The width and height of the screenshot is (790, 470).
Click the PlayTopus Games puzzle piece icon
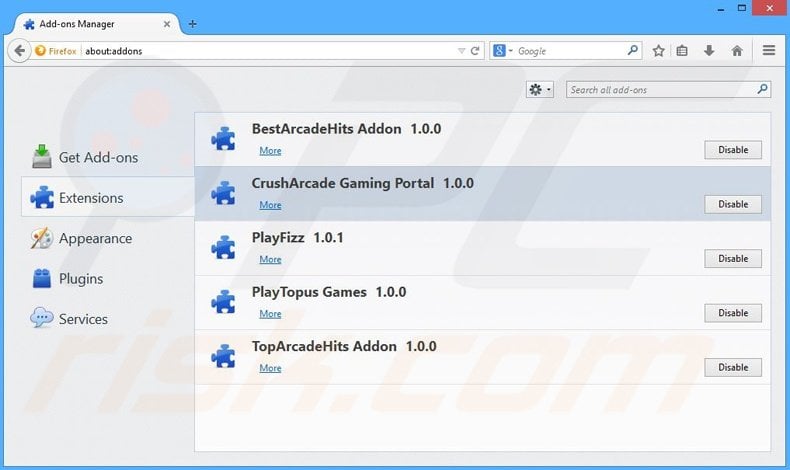click(223, 302)
